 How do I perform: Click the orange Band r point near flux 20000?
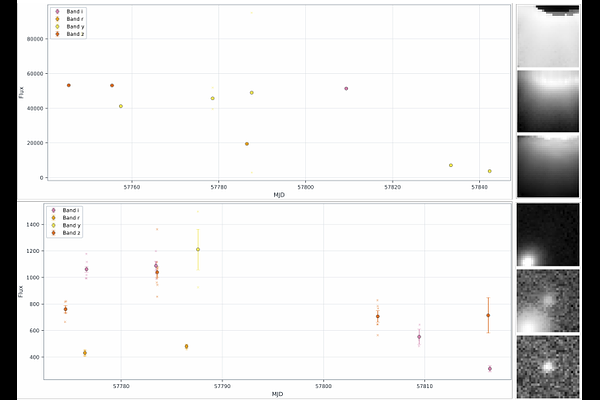247,144
